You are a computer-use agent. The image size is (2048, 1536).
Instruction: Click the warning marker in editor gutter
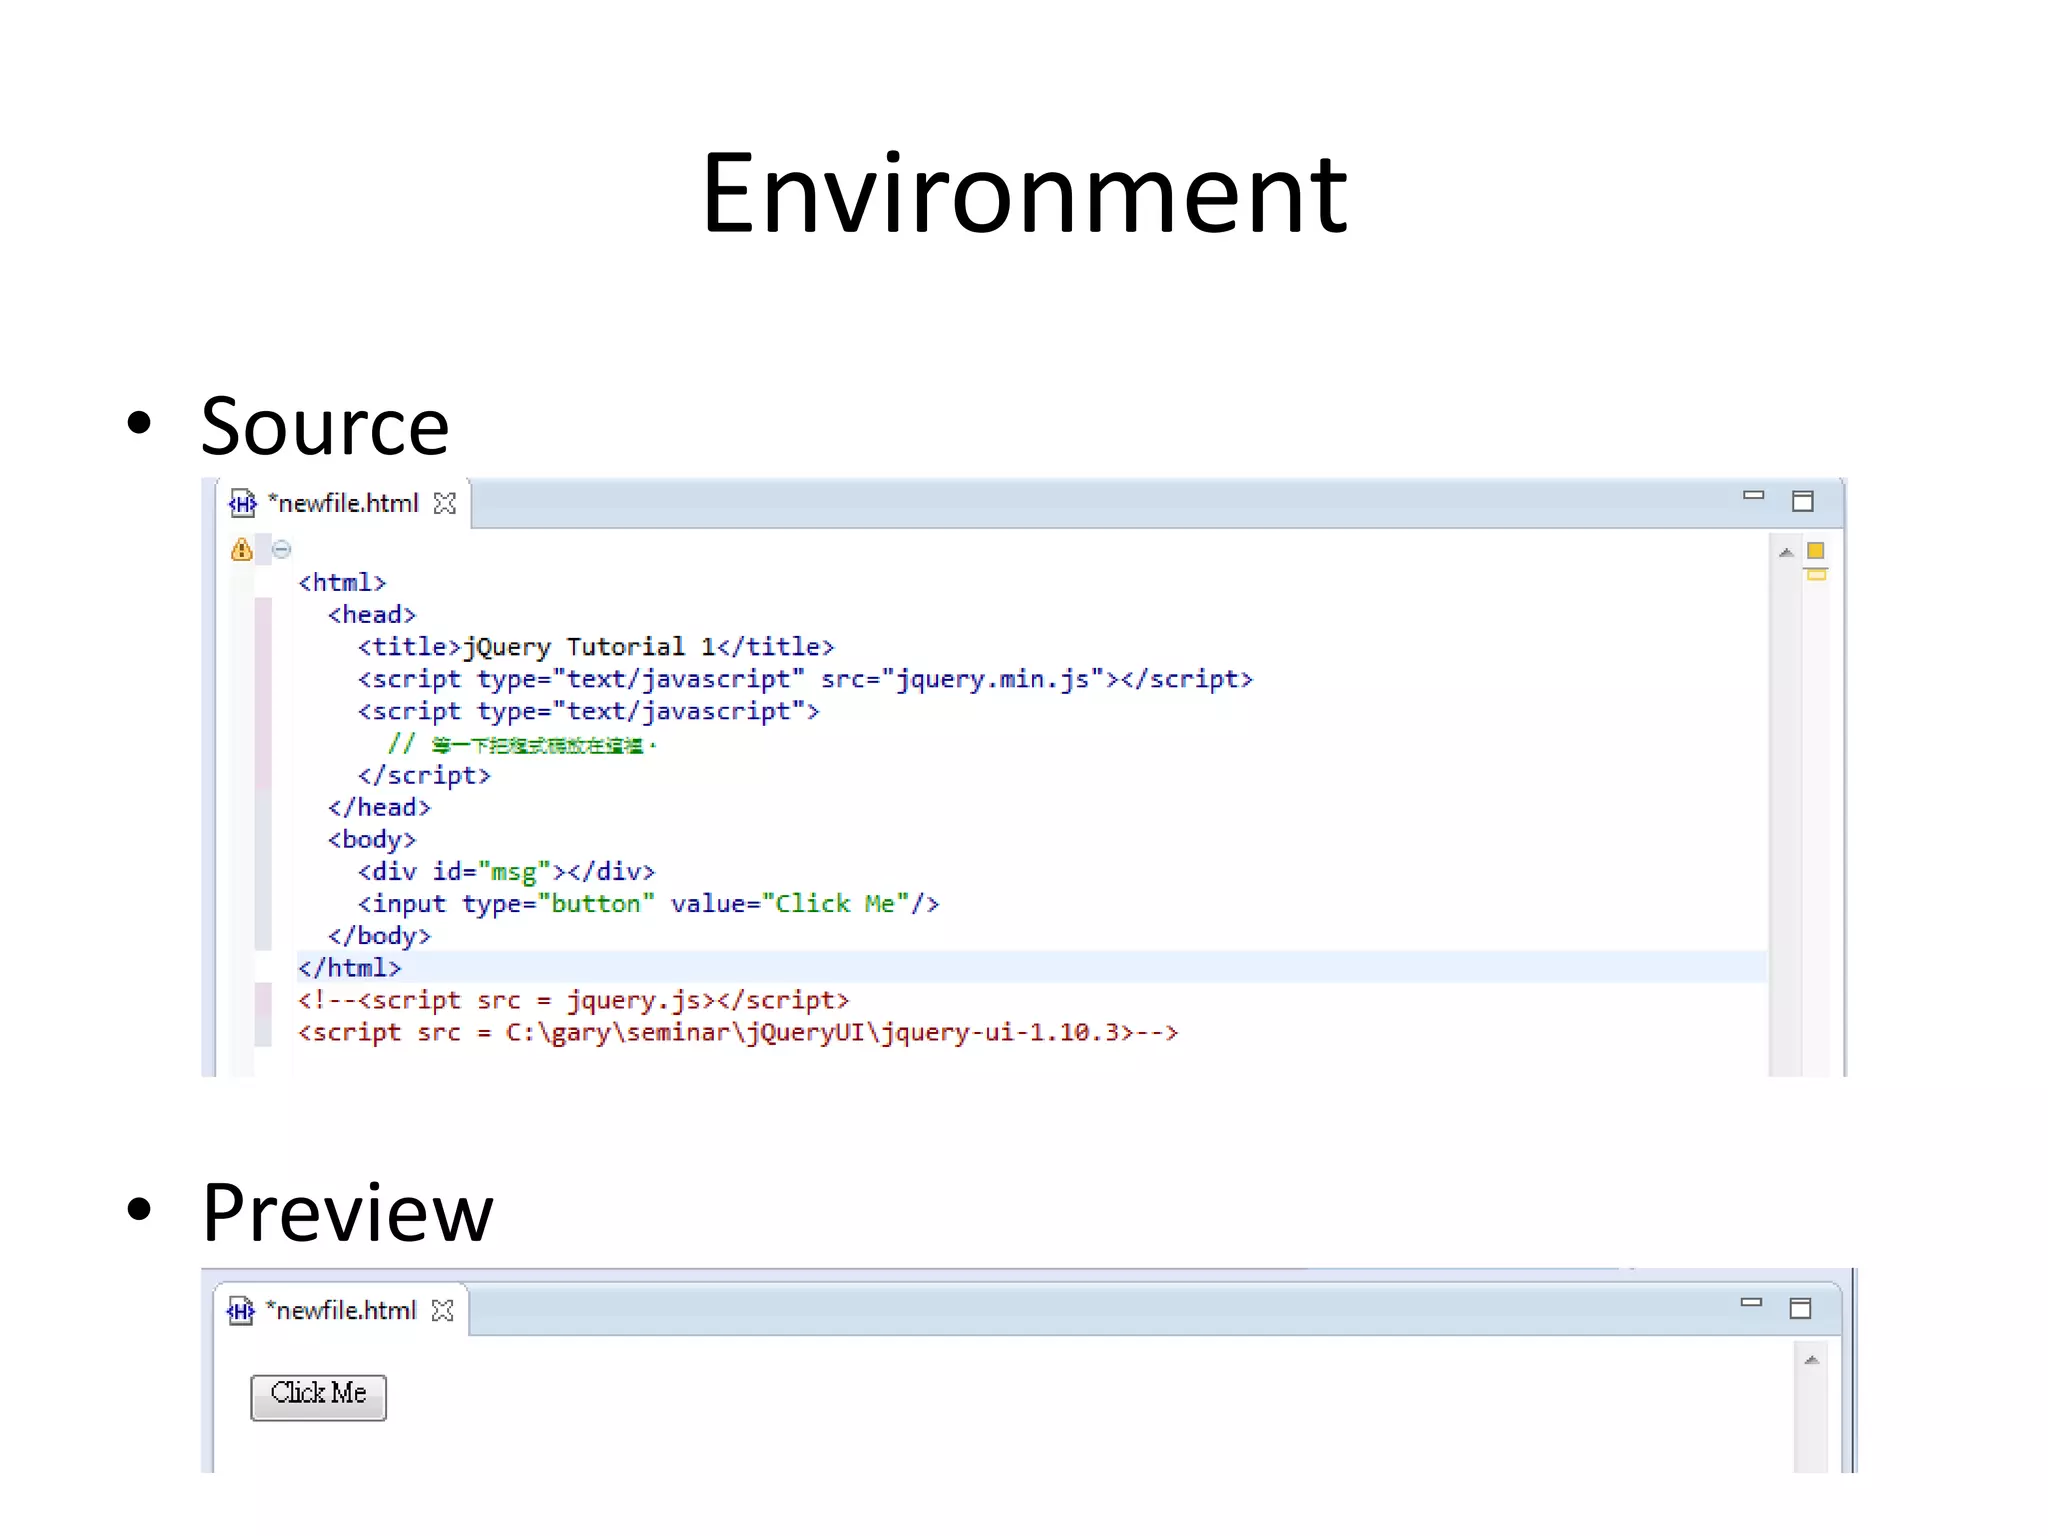(241, 549)
